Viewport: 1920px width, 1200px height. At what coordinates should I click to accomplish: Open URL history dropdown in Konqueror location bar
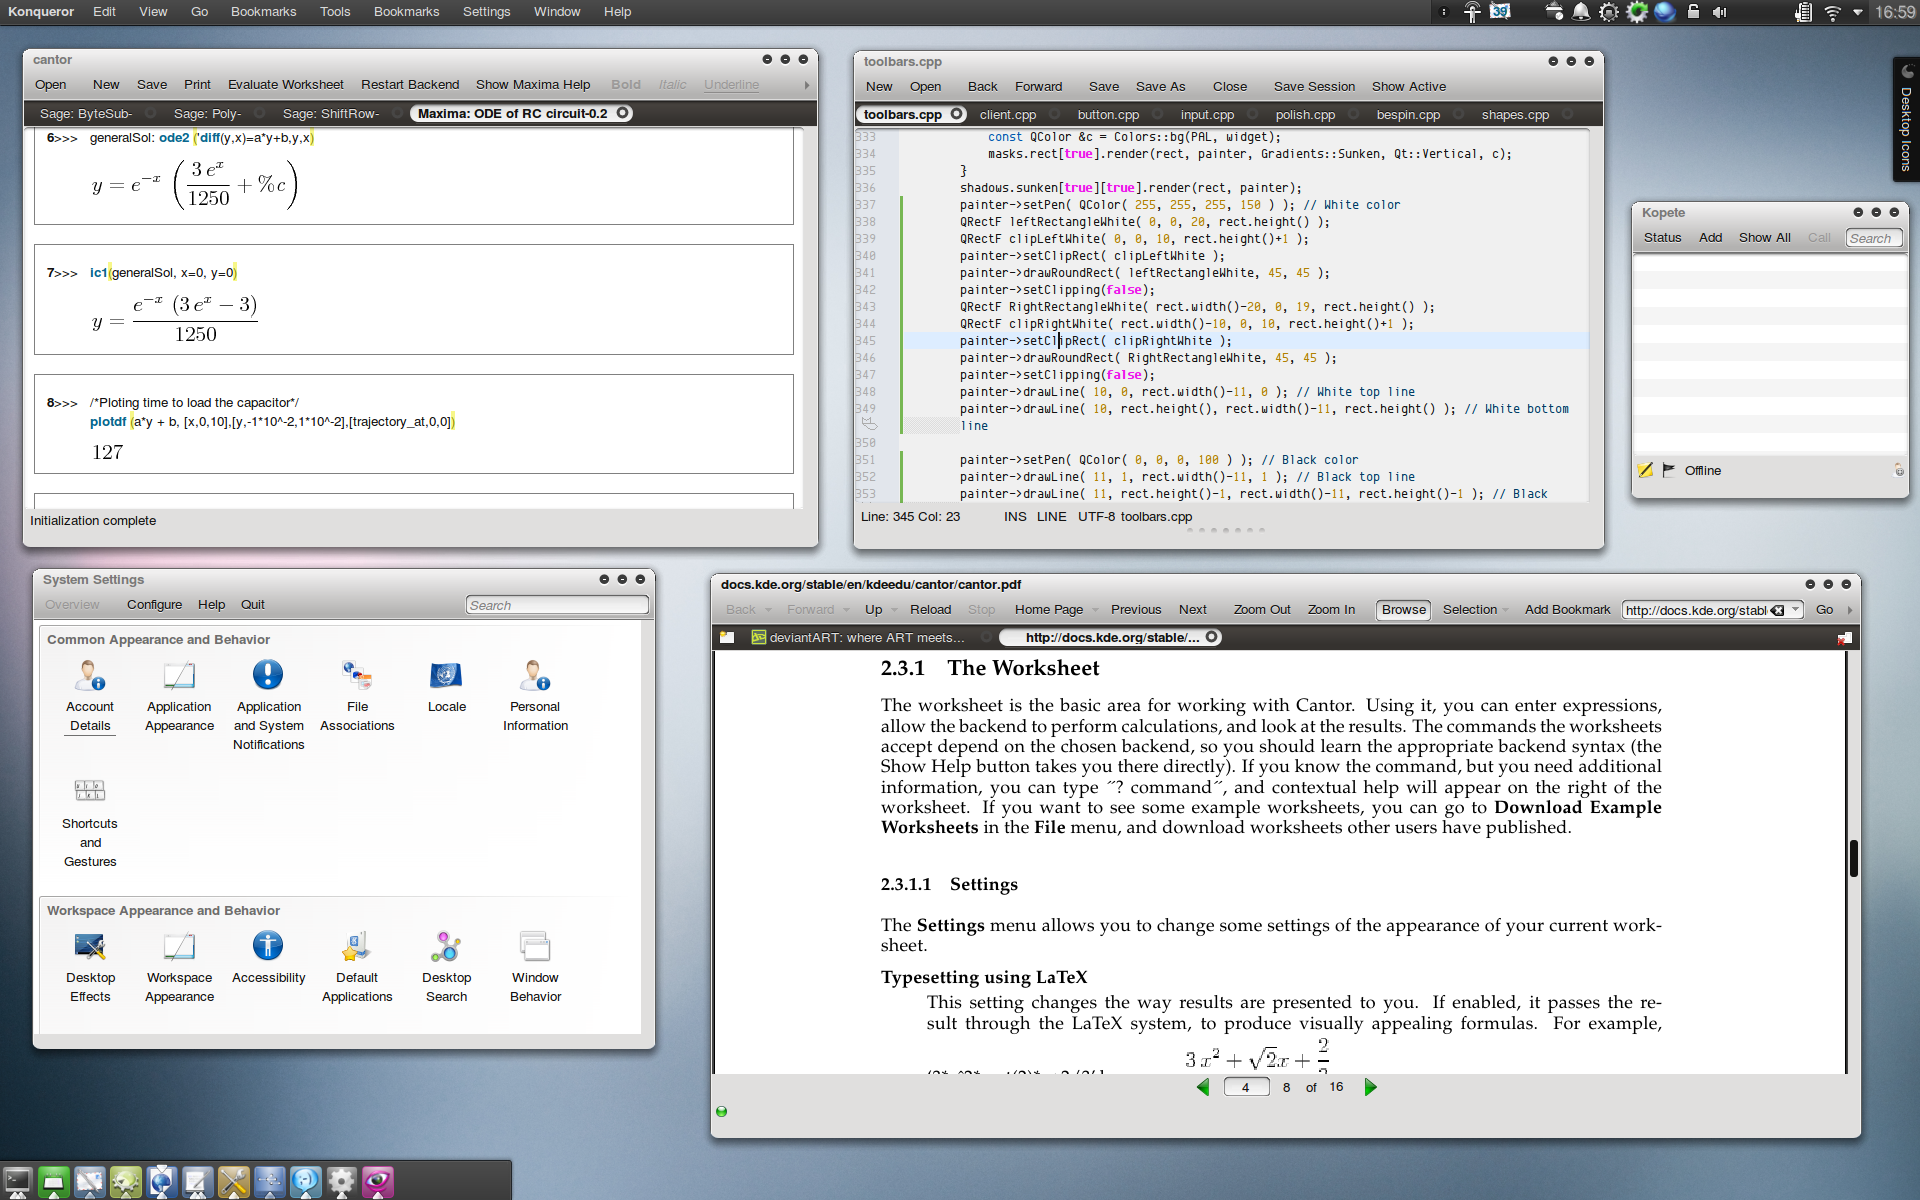point(1796,610)
